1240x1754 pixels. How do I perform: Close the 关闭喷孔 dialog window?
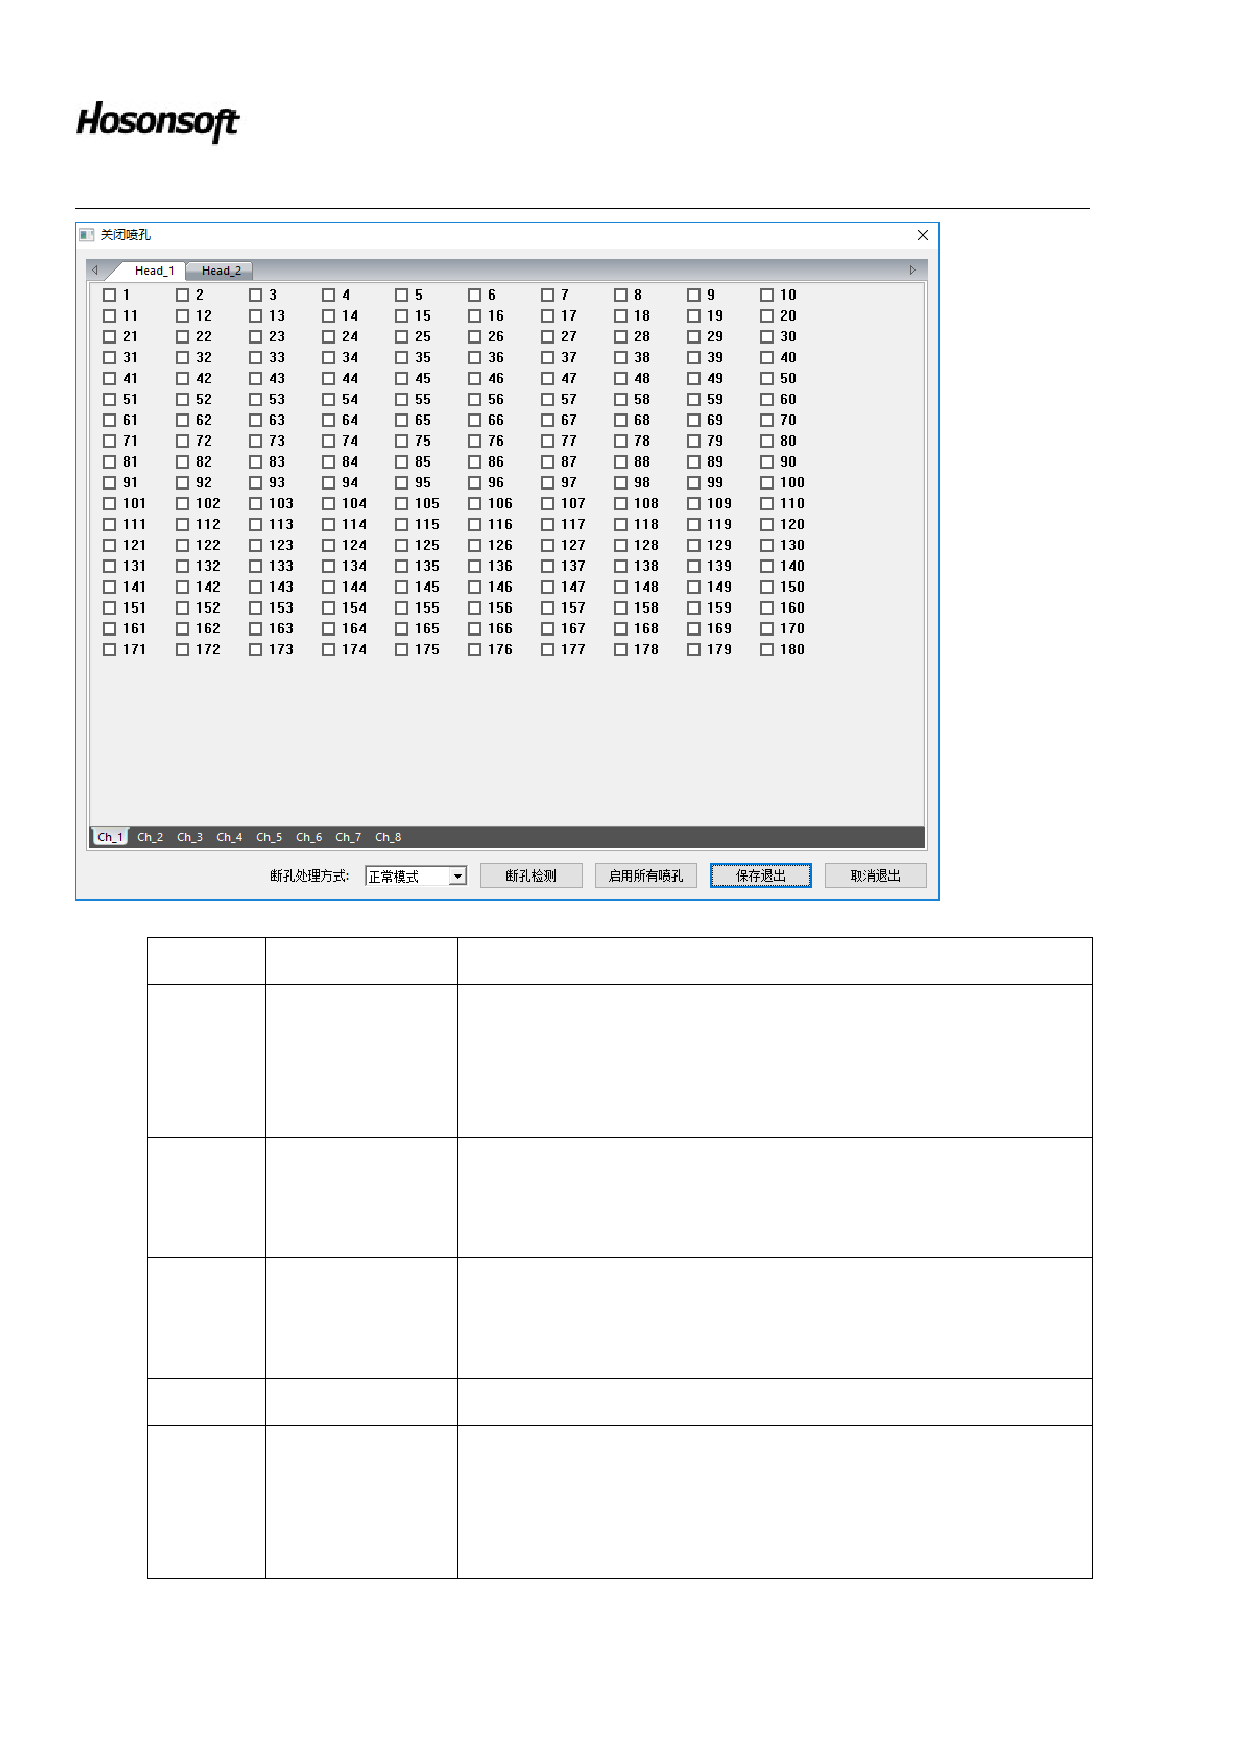tap(922, 235)
